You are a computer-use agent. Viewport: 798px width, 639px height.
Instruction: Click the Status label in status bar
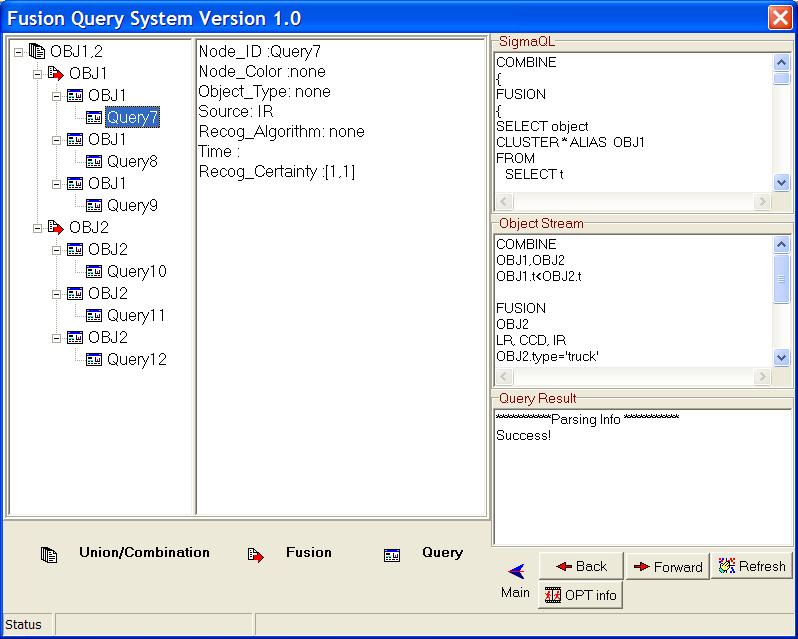[23, 625]
